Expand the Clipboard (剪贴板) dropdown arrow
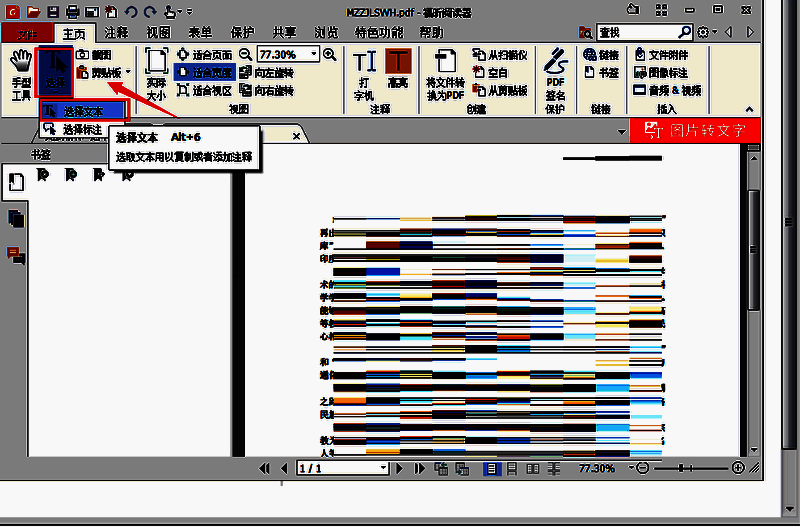The width and height of the screenshot is (800, 527). (x=128, y=72)
